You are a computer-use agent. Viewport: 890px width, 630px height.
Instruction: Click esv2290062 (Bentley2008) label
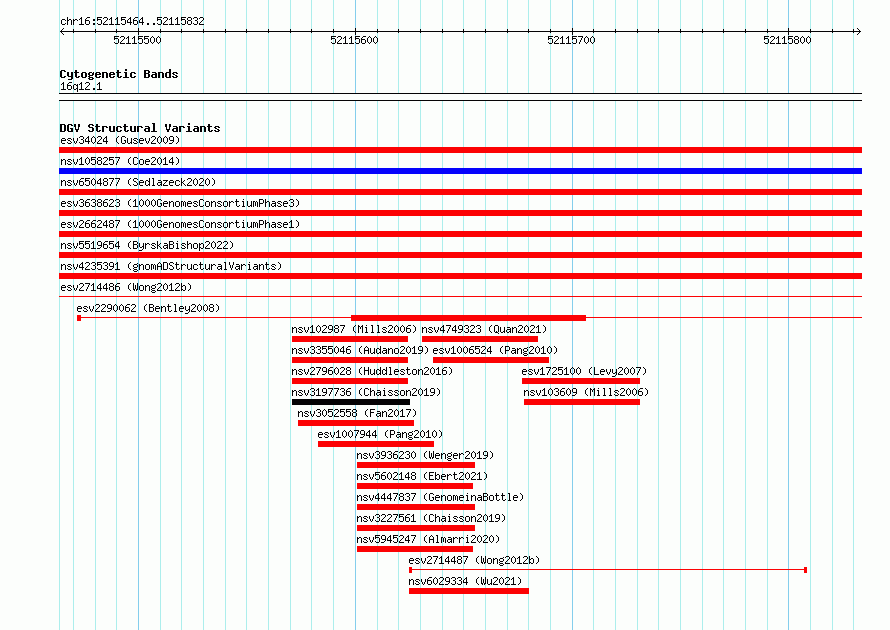coord(148,308)
